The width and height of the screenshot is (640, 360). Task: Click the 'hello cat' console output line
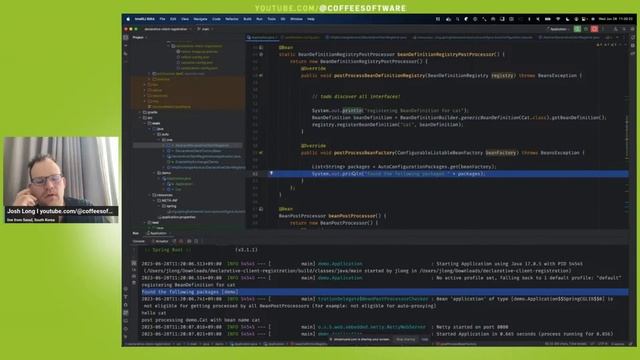pos(153,313)
